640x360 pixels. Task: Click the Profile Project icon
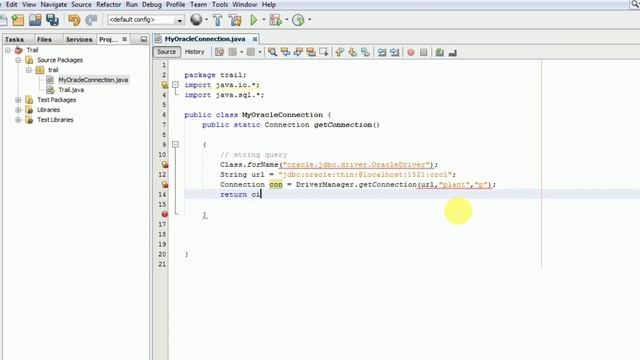[298, 20]
